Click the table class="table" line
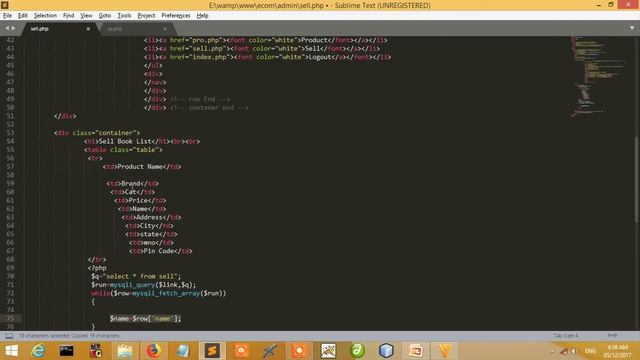The width and height of the screenshot is (640, 360). pos(123,150)
